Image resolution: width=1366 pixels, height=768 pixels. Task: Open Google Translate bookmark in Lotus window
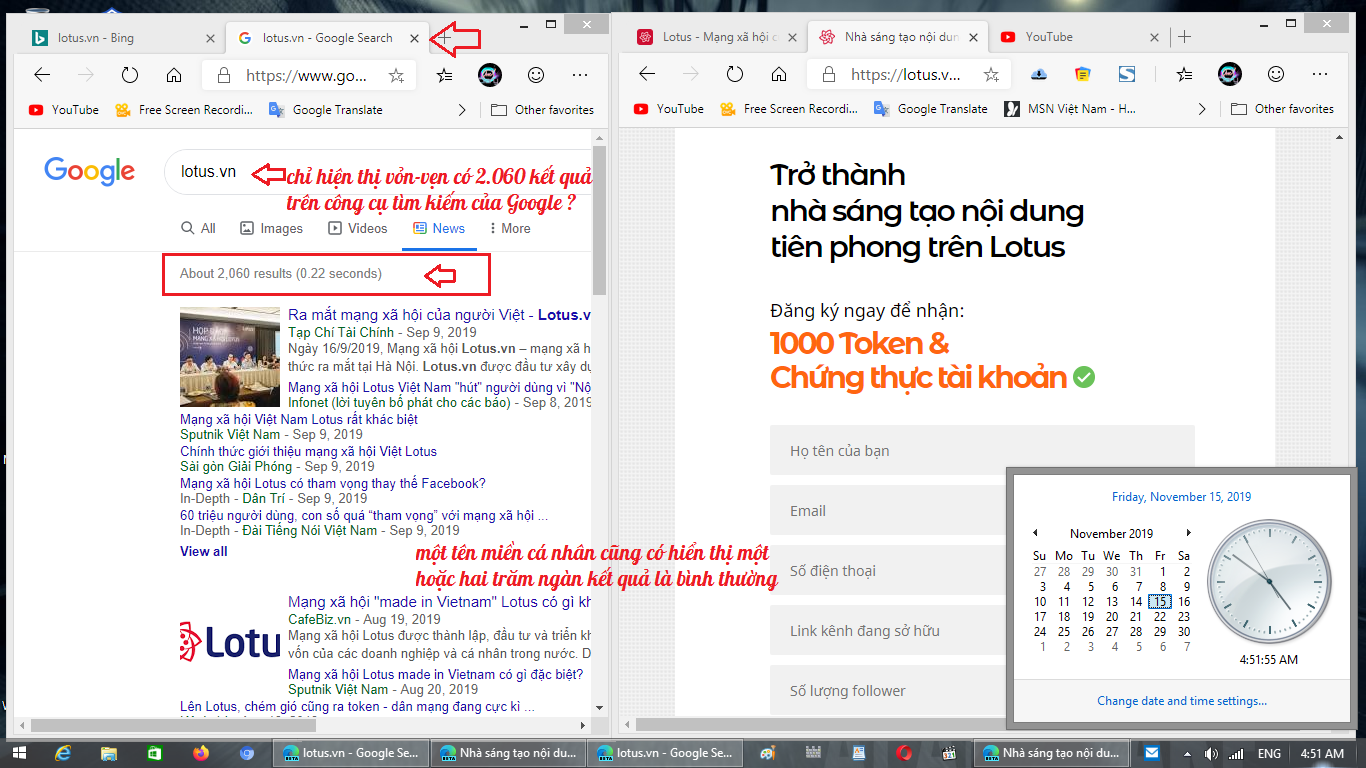[x=930, y=109]
